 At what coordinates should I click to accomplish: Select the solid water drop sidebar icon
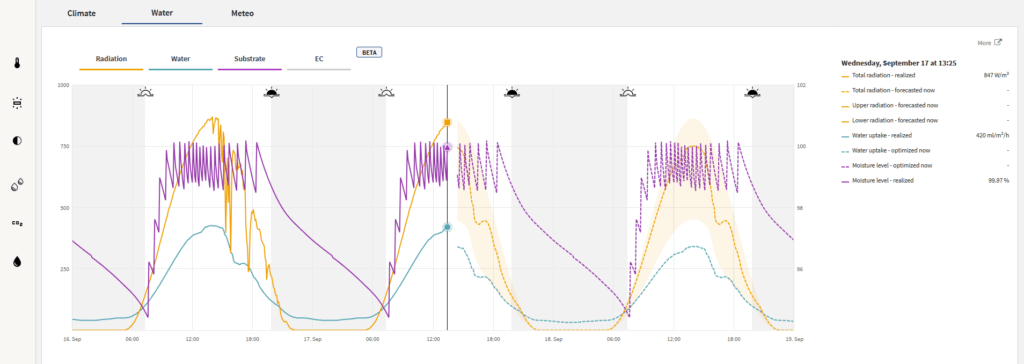point(18,261)
